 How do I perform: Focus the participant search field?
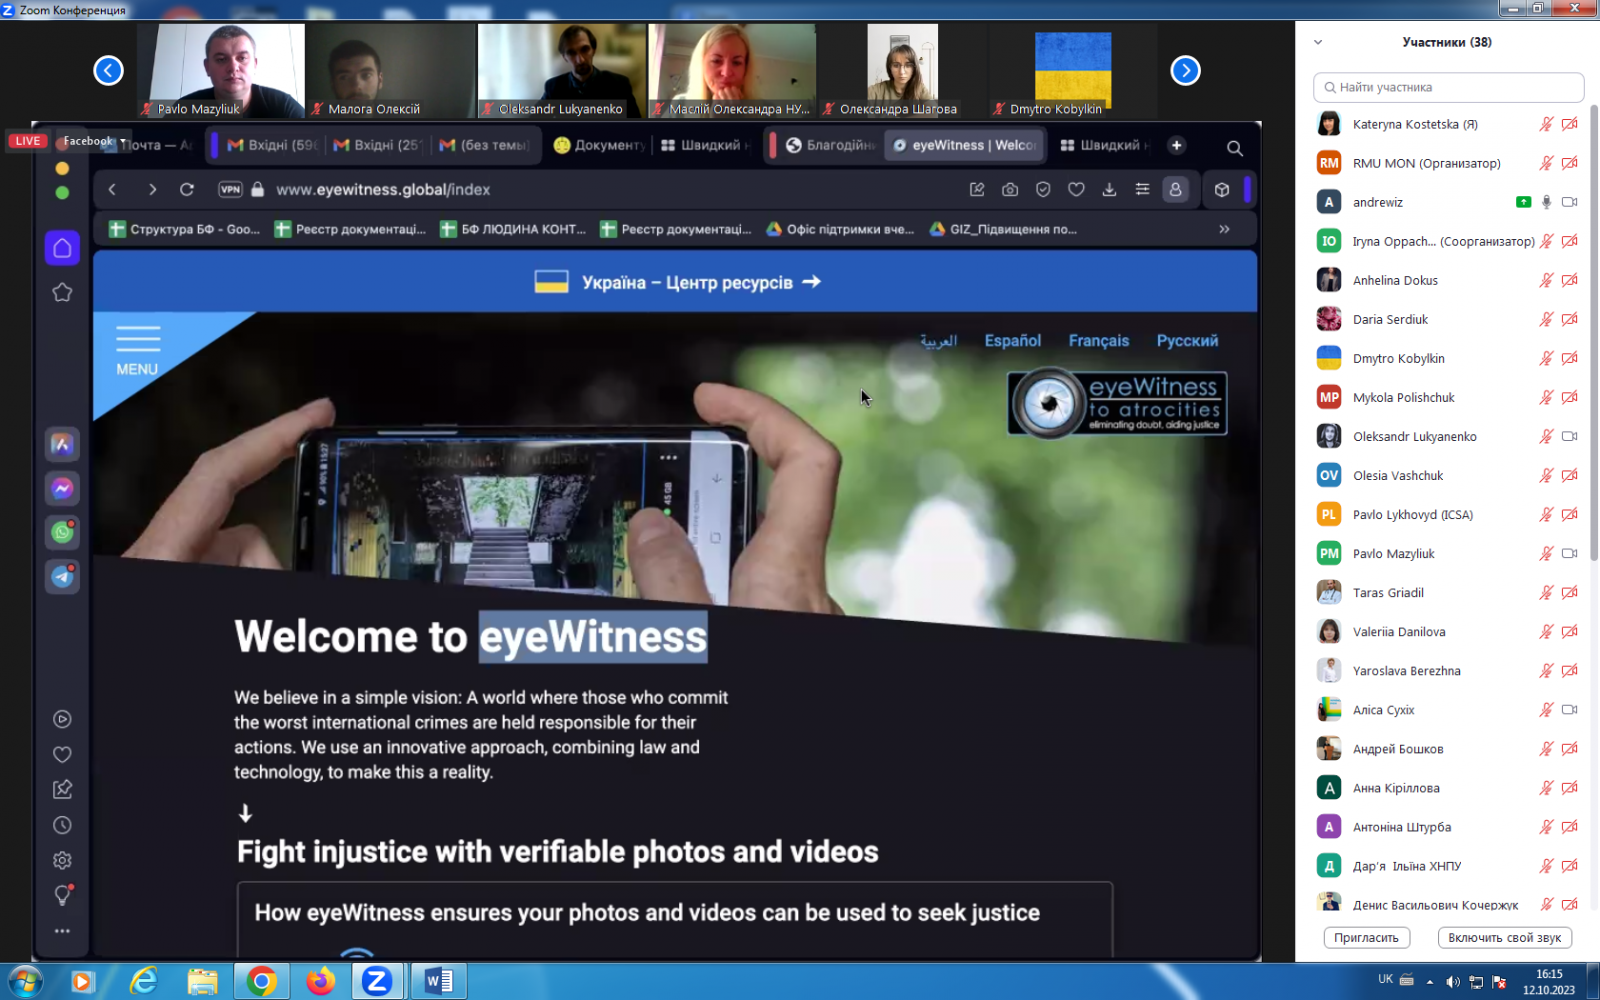[1448, 87]
